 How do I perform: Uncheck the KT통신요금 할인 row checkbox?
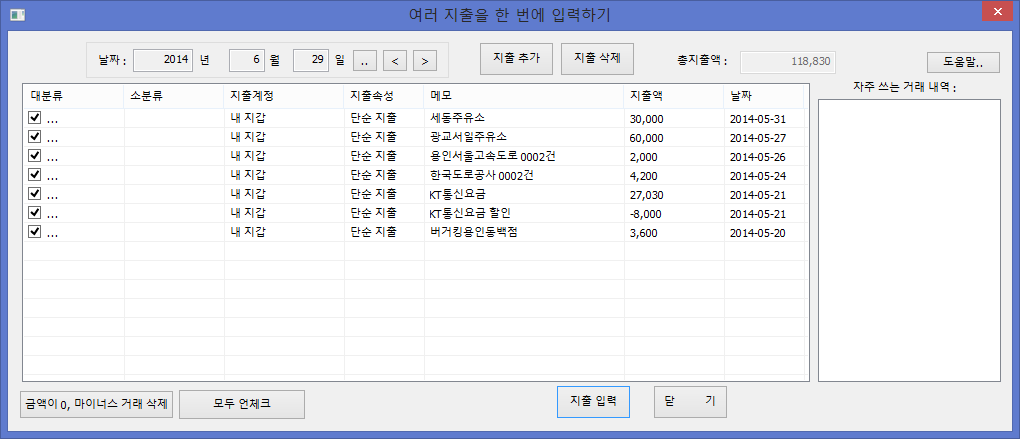coord(35,213)
